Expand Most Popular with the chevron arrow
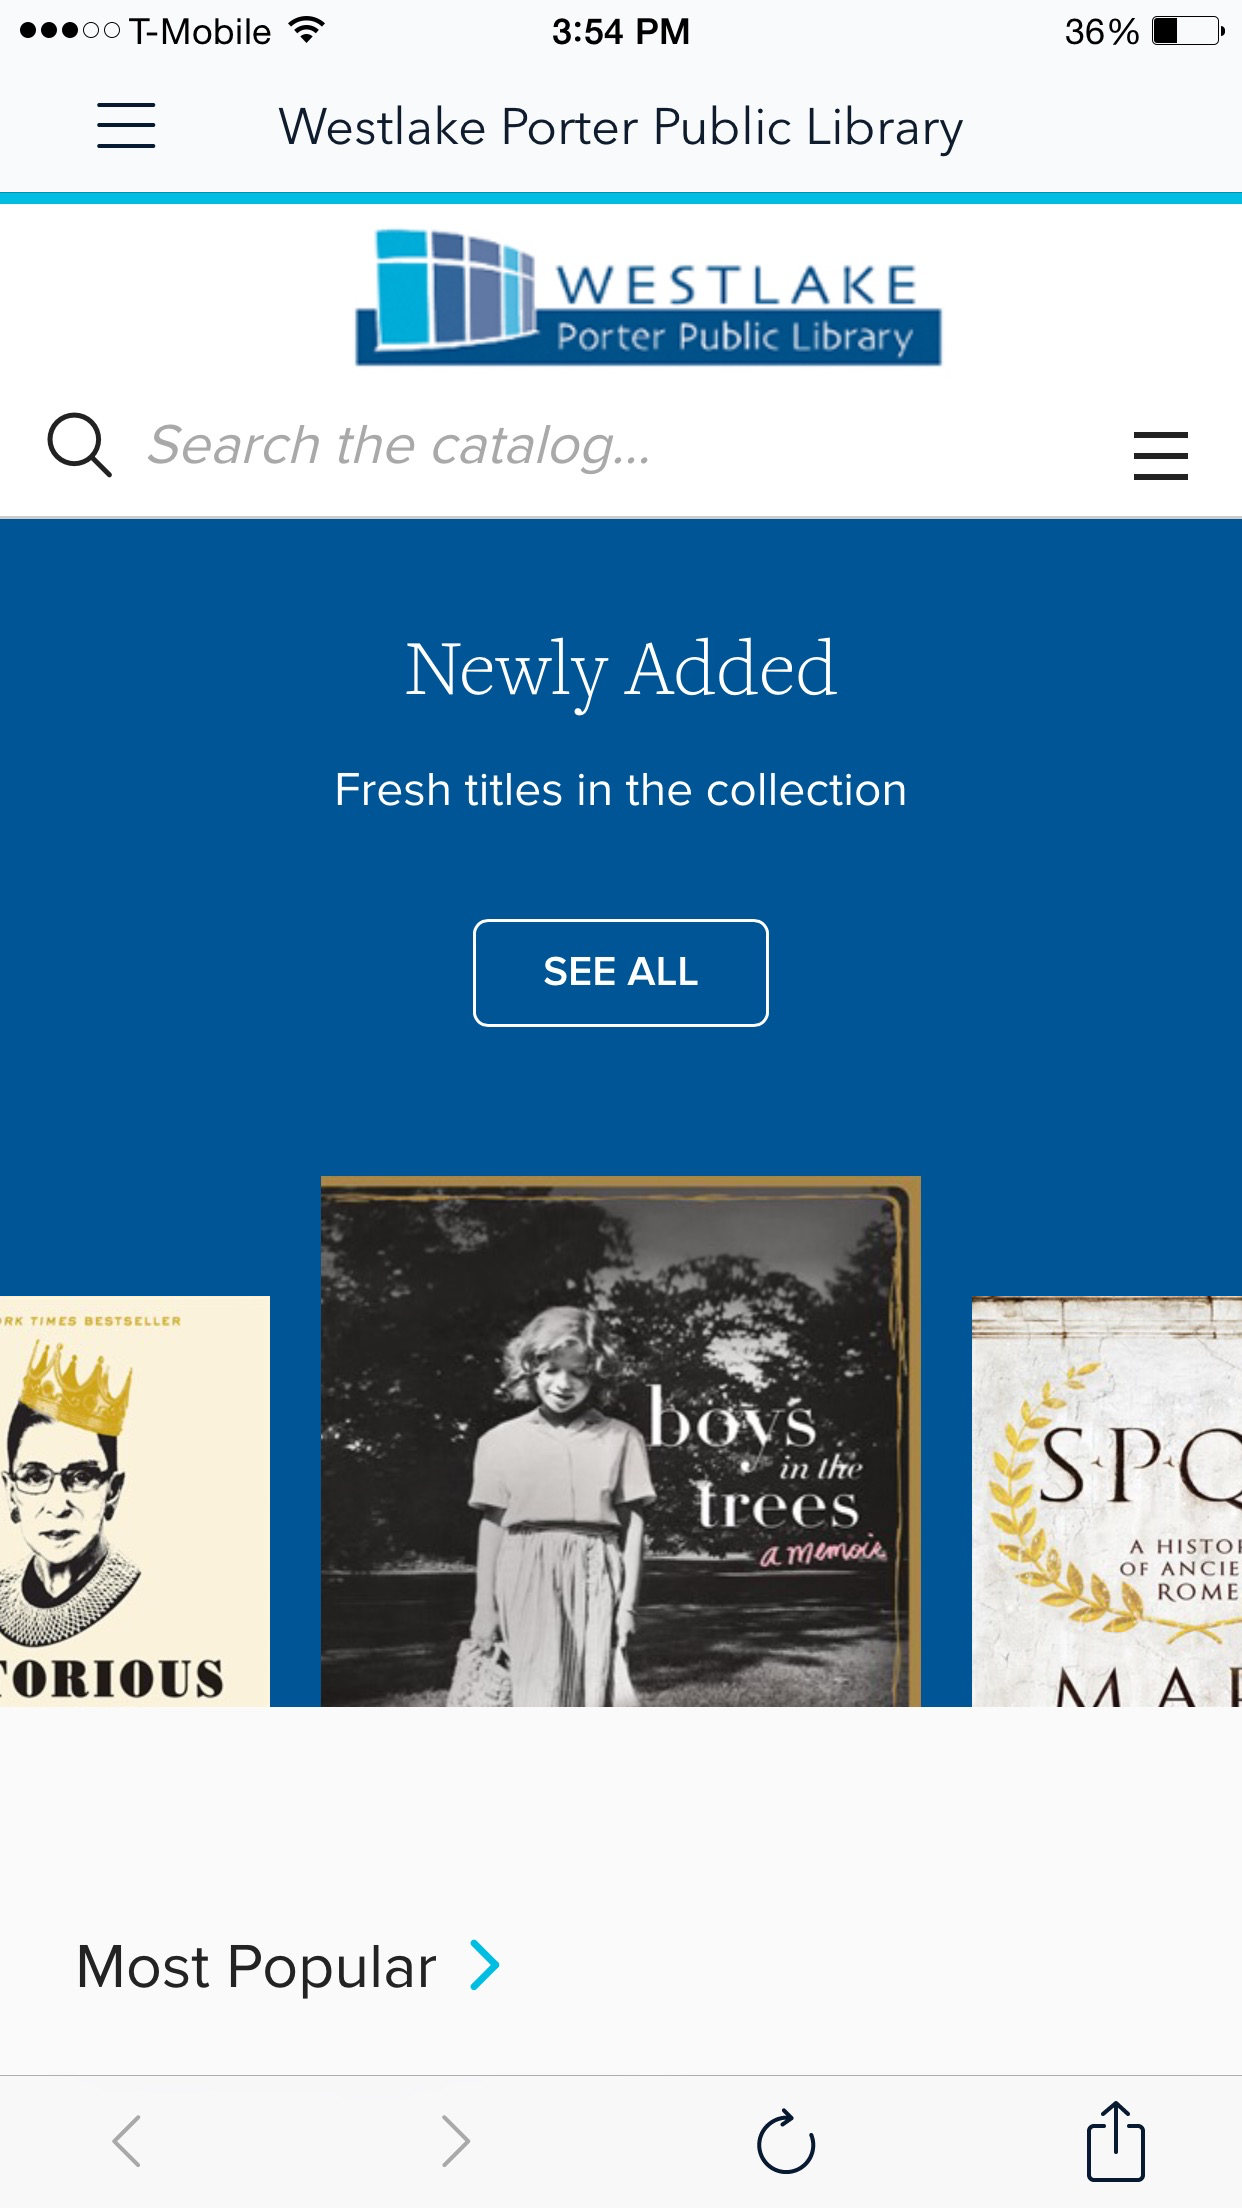 click(x=485, y=1965)
